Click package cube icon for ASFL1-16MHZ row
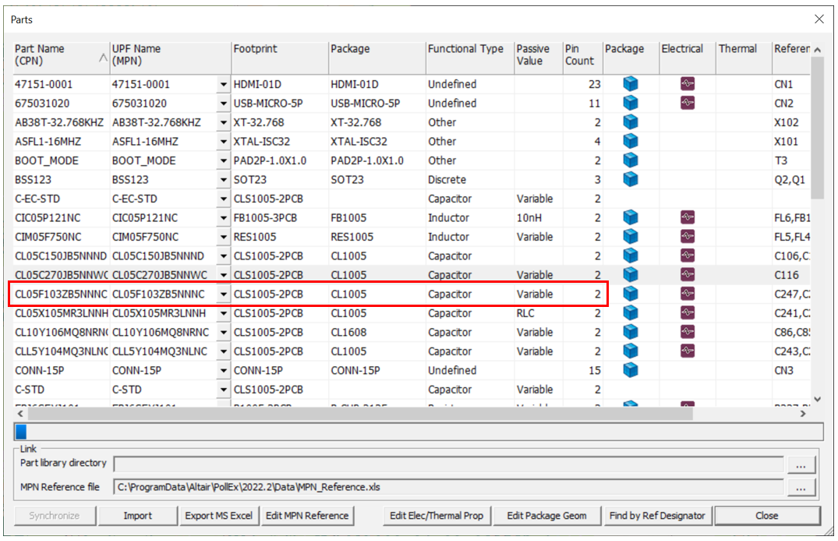 point(629,142)
